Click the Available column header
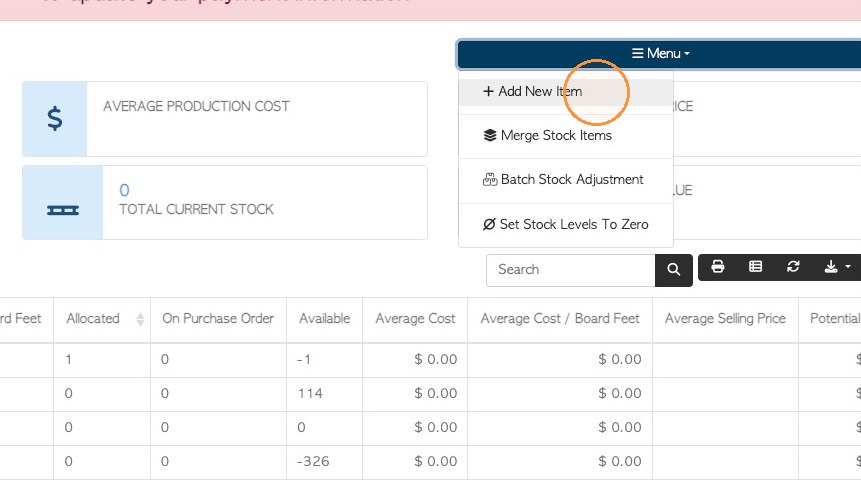The width and height of the screenshot is (861, 480). (x=325, y=319)
